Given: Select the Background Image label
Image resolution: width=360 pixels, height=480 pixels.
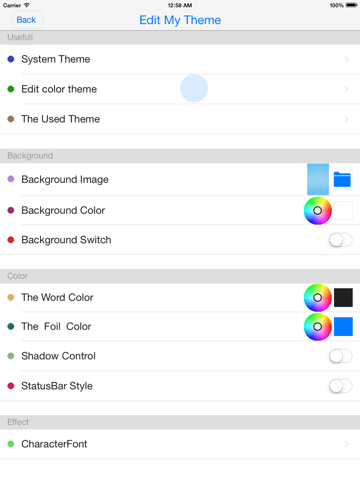Looking at the screenshot, I should (x=65, y=180).
